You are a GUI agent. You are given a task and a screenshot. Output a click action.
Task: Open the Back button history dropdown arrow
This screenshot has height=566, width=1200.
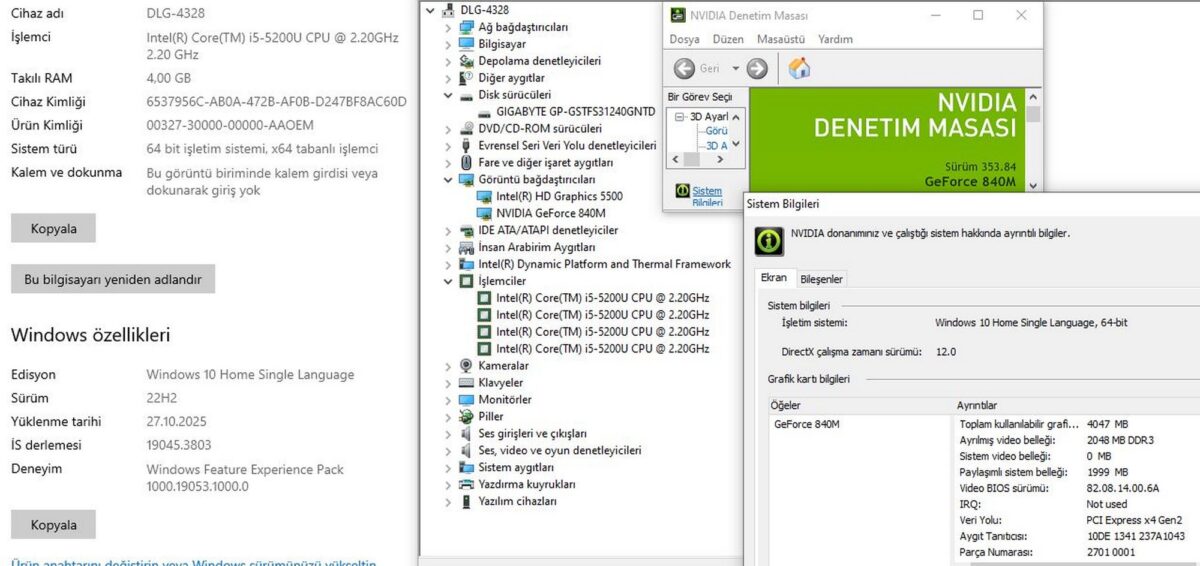tap(735, 68)
